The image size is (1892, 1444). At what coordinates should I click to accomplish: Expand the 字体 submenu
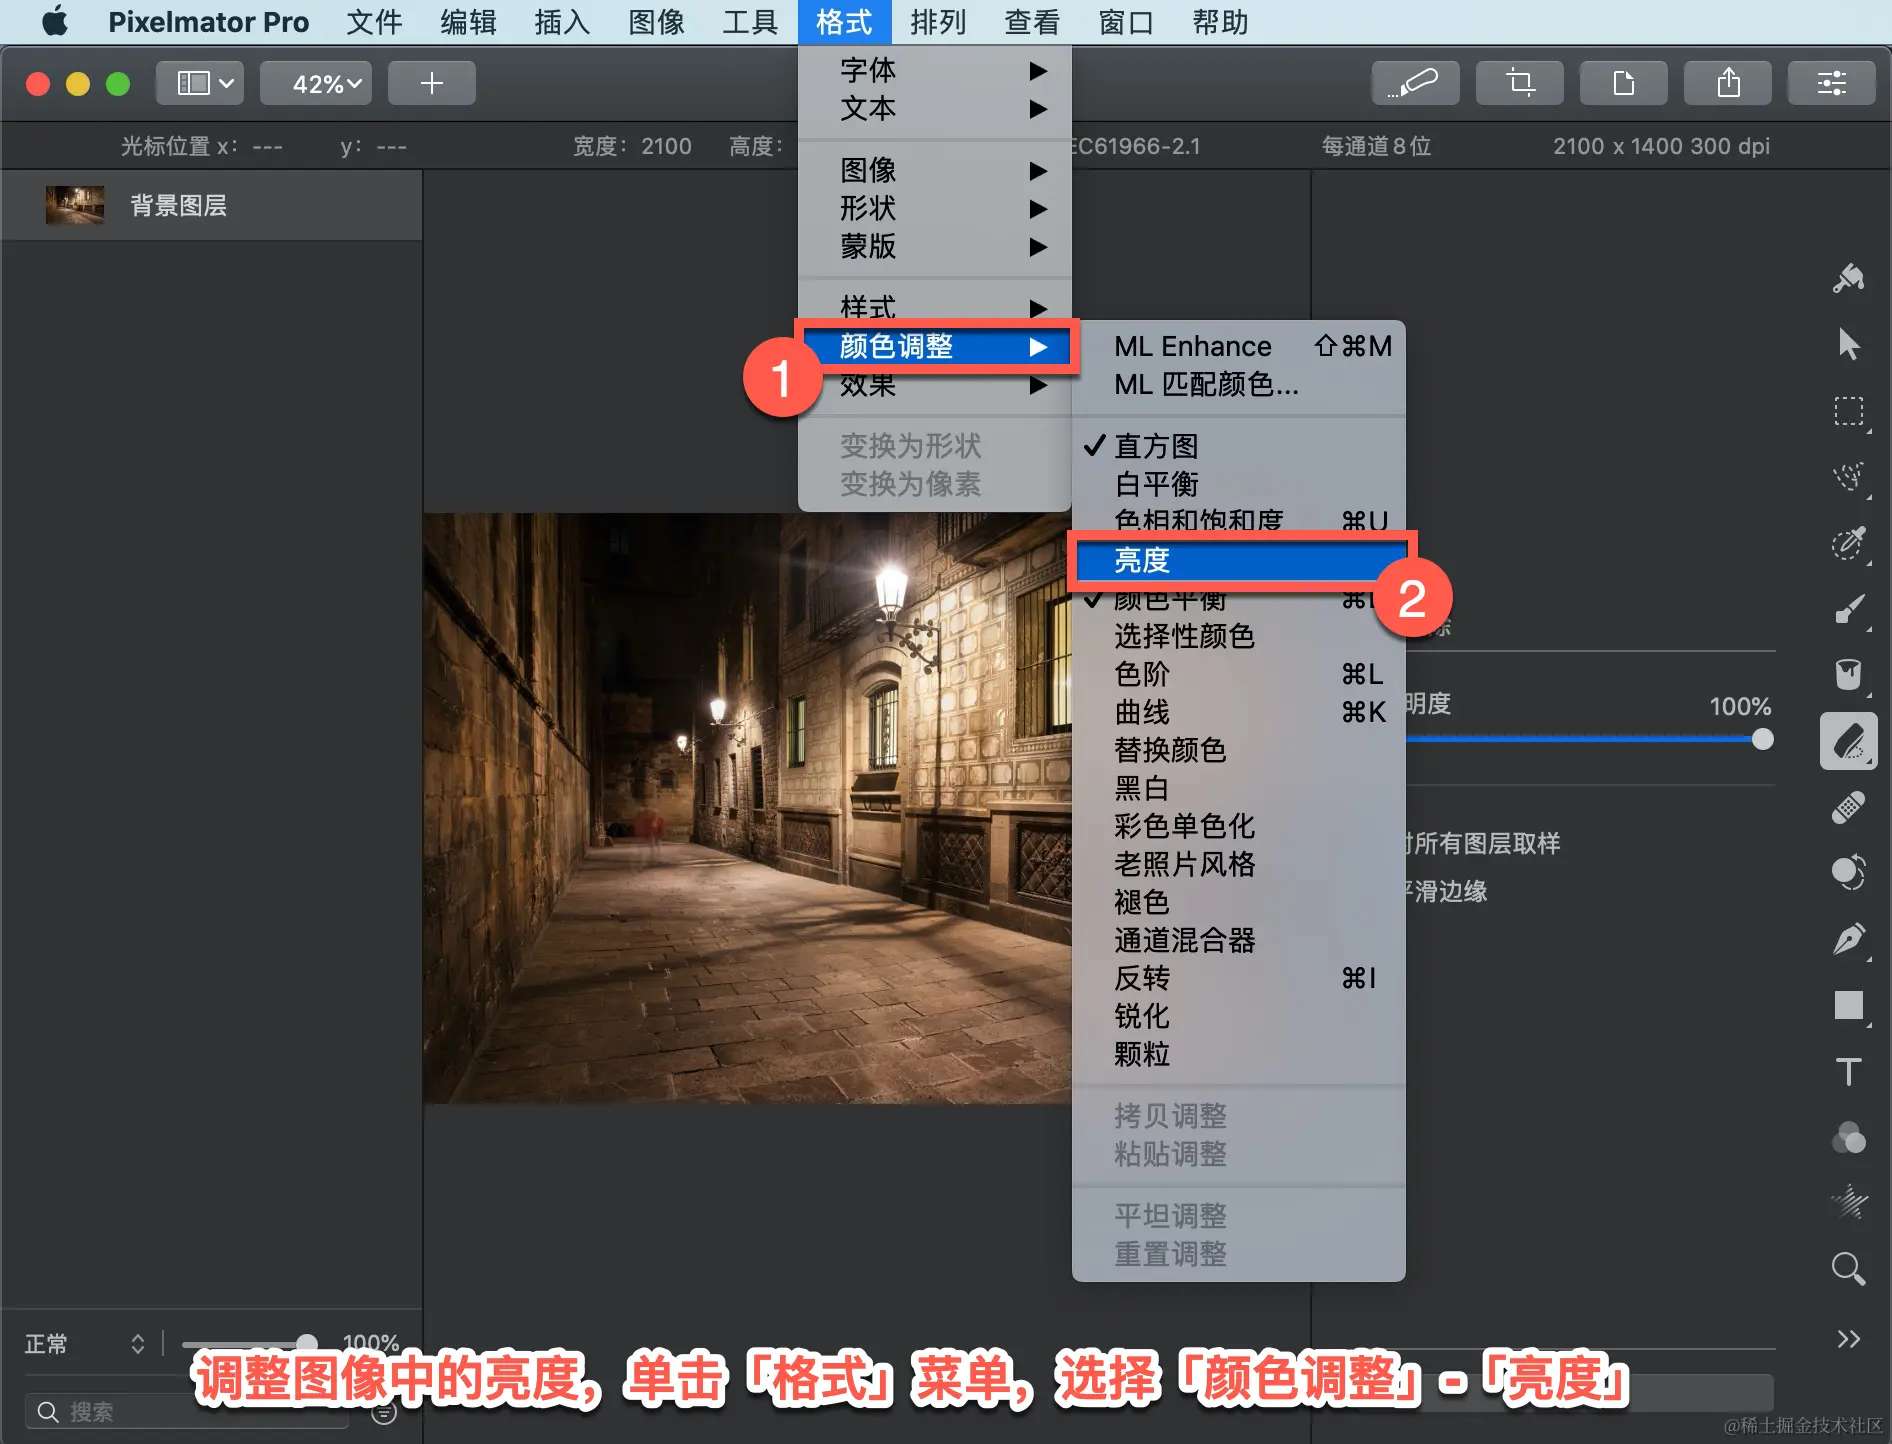click(935, 70)
